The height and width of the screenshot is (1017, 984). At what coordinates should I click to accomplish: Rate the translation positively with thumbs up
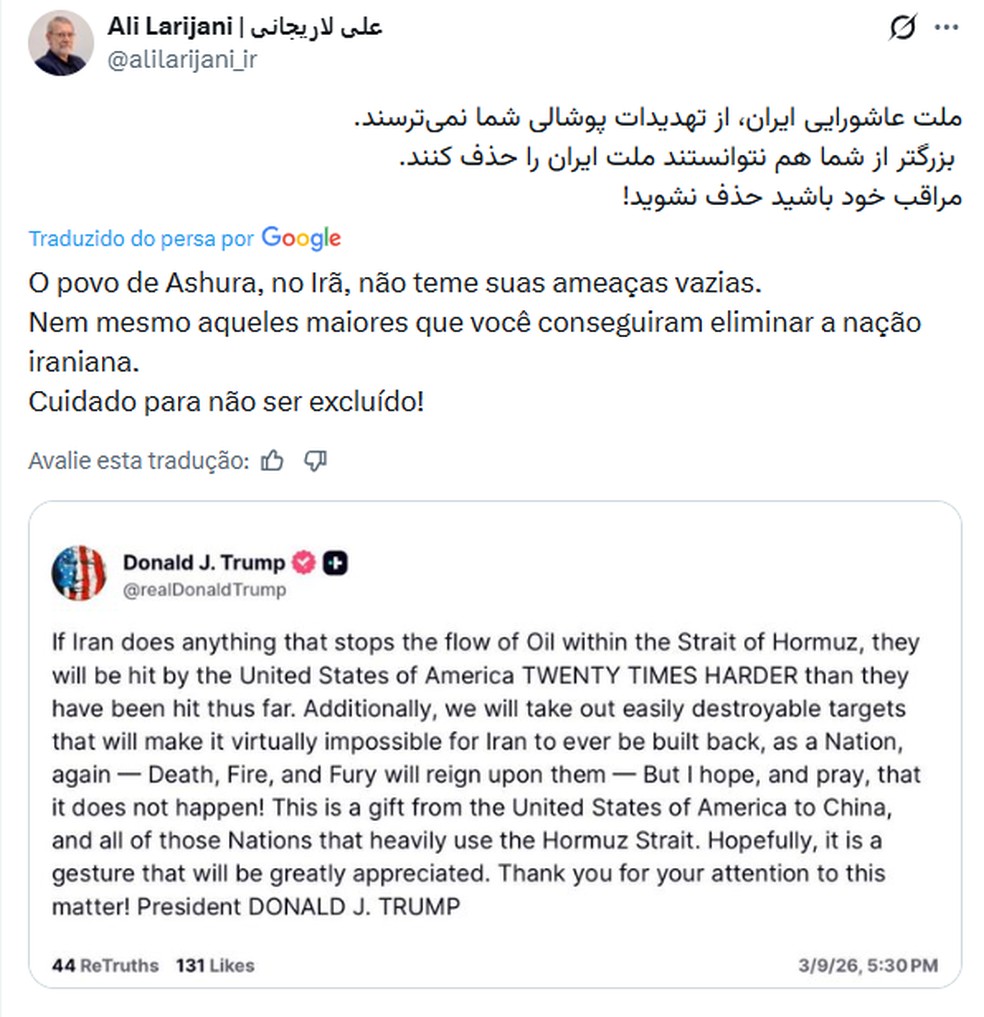272,459
